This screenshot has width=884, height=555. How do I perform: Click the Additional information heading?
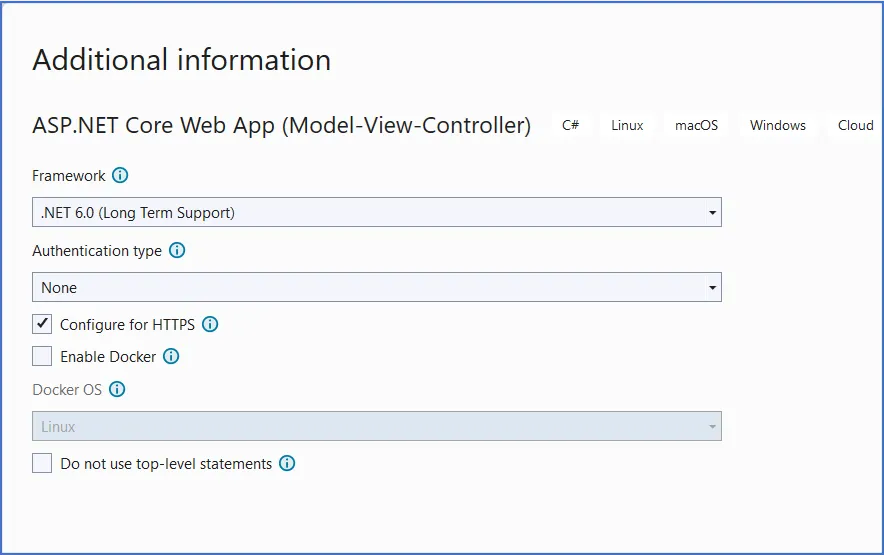(182, 60)
